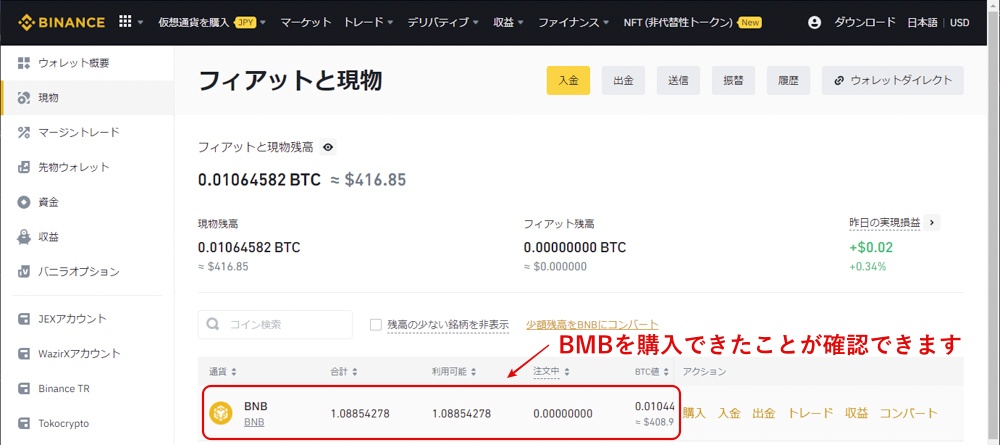Click BNB total 1.08854278 in 合計 column

(360, 413)
